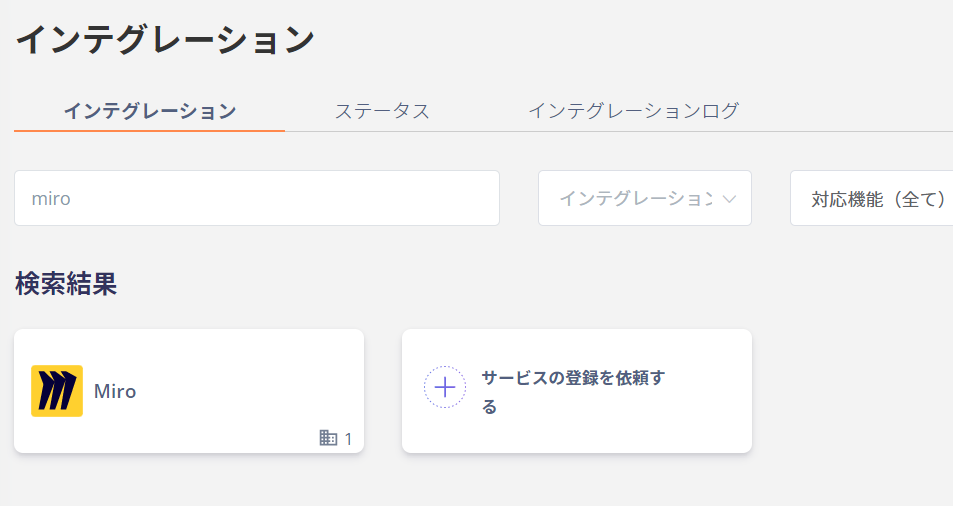Click the Miro name label
The height and width of the screenshot is (506, 953).
[x=115, y=391]
